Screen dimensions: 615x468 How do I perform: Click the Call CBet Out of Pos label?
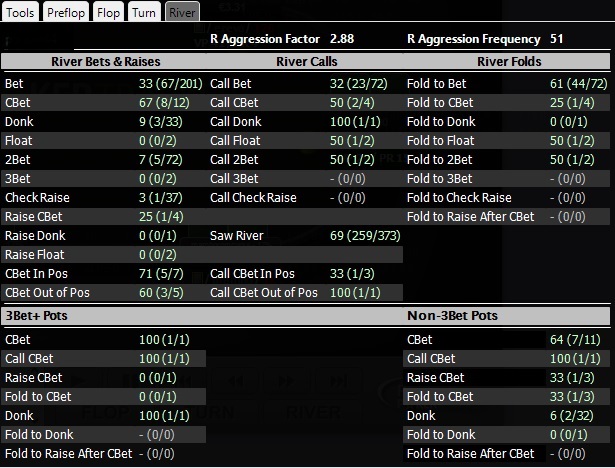coord(264,293)
